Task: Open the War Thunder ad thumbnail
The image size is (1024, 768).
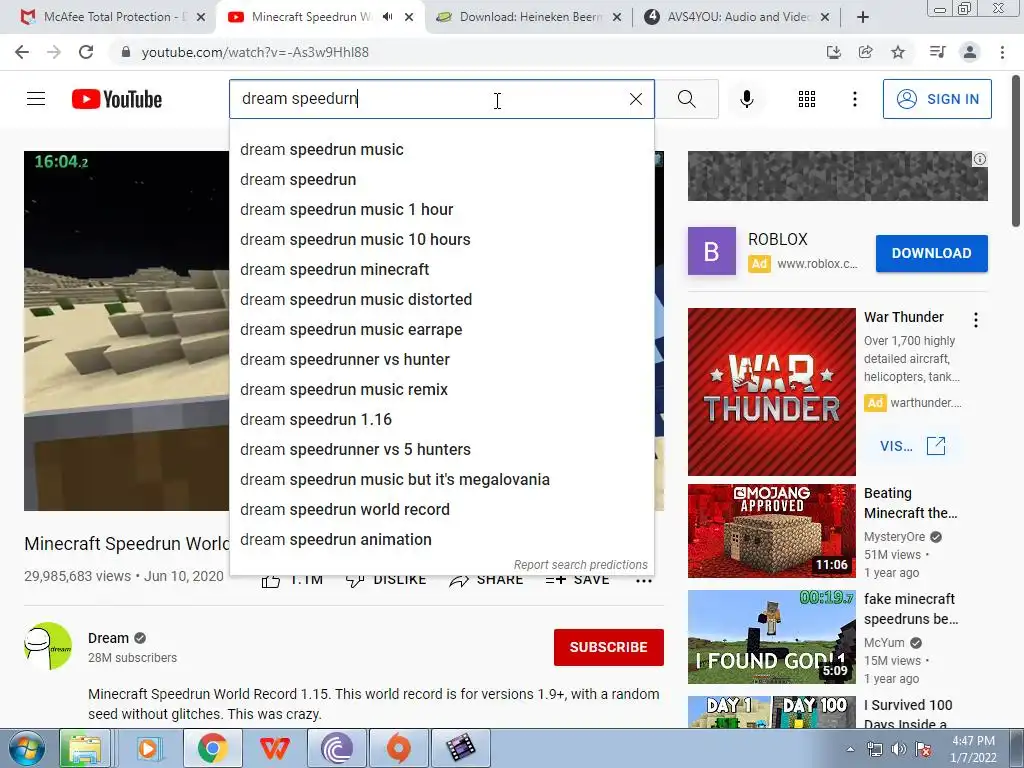Action: (x=771, y=392)
